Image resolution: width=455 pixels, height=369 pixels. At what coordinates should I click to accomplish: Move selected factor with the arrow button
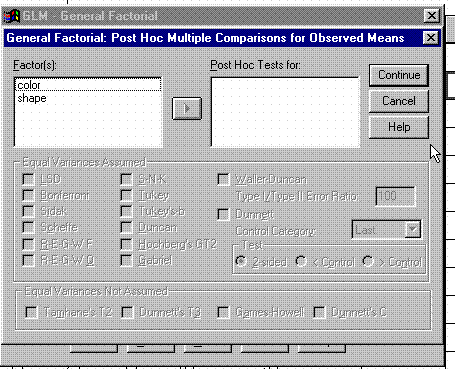coord(187,108)
